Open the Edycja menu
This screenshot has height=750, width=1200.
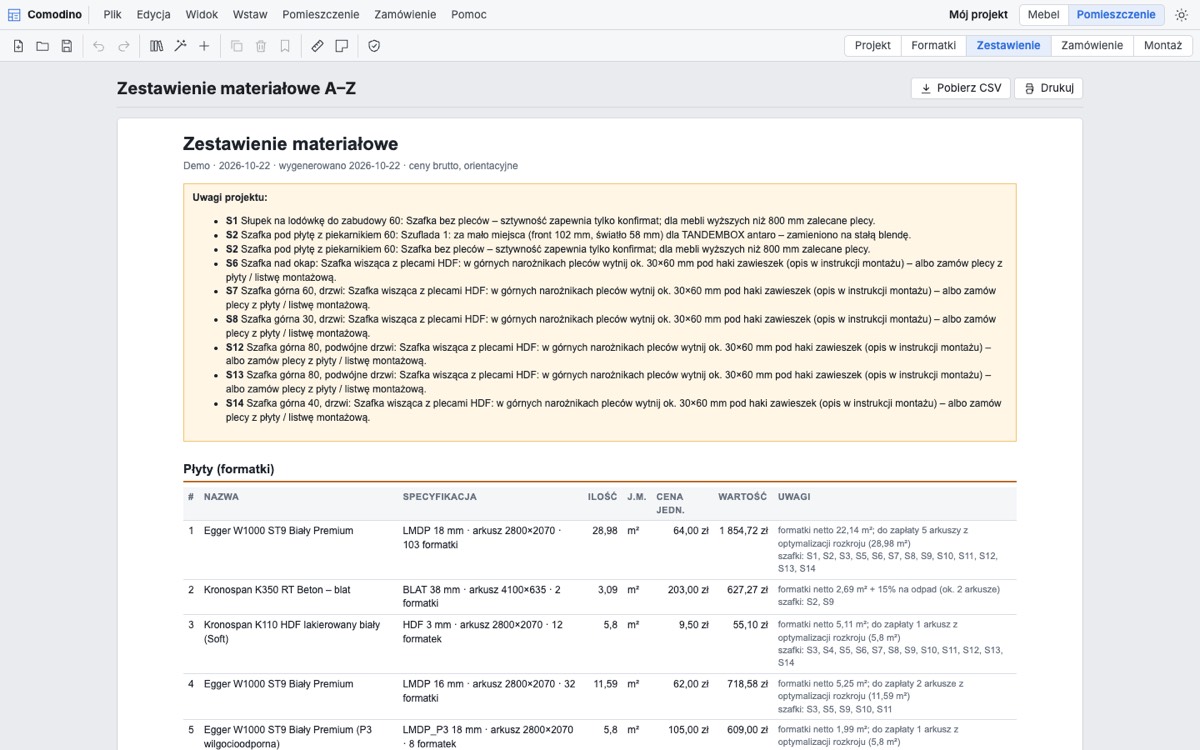[x=154, y=15]
